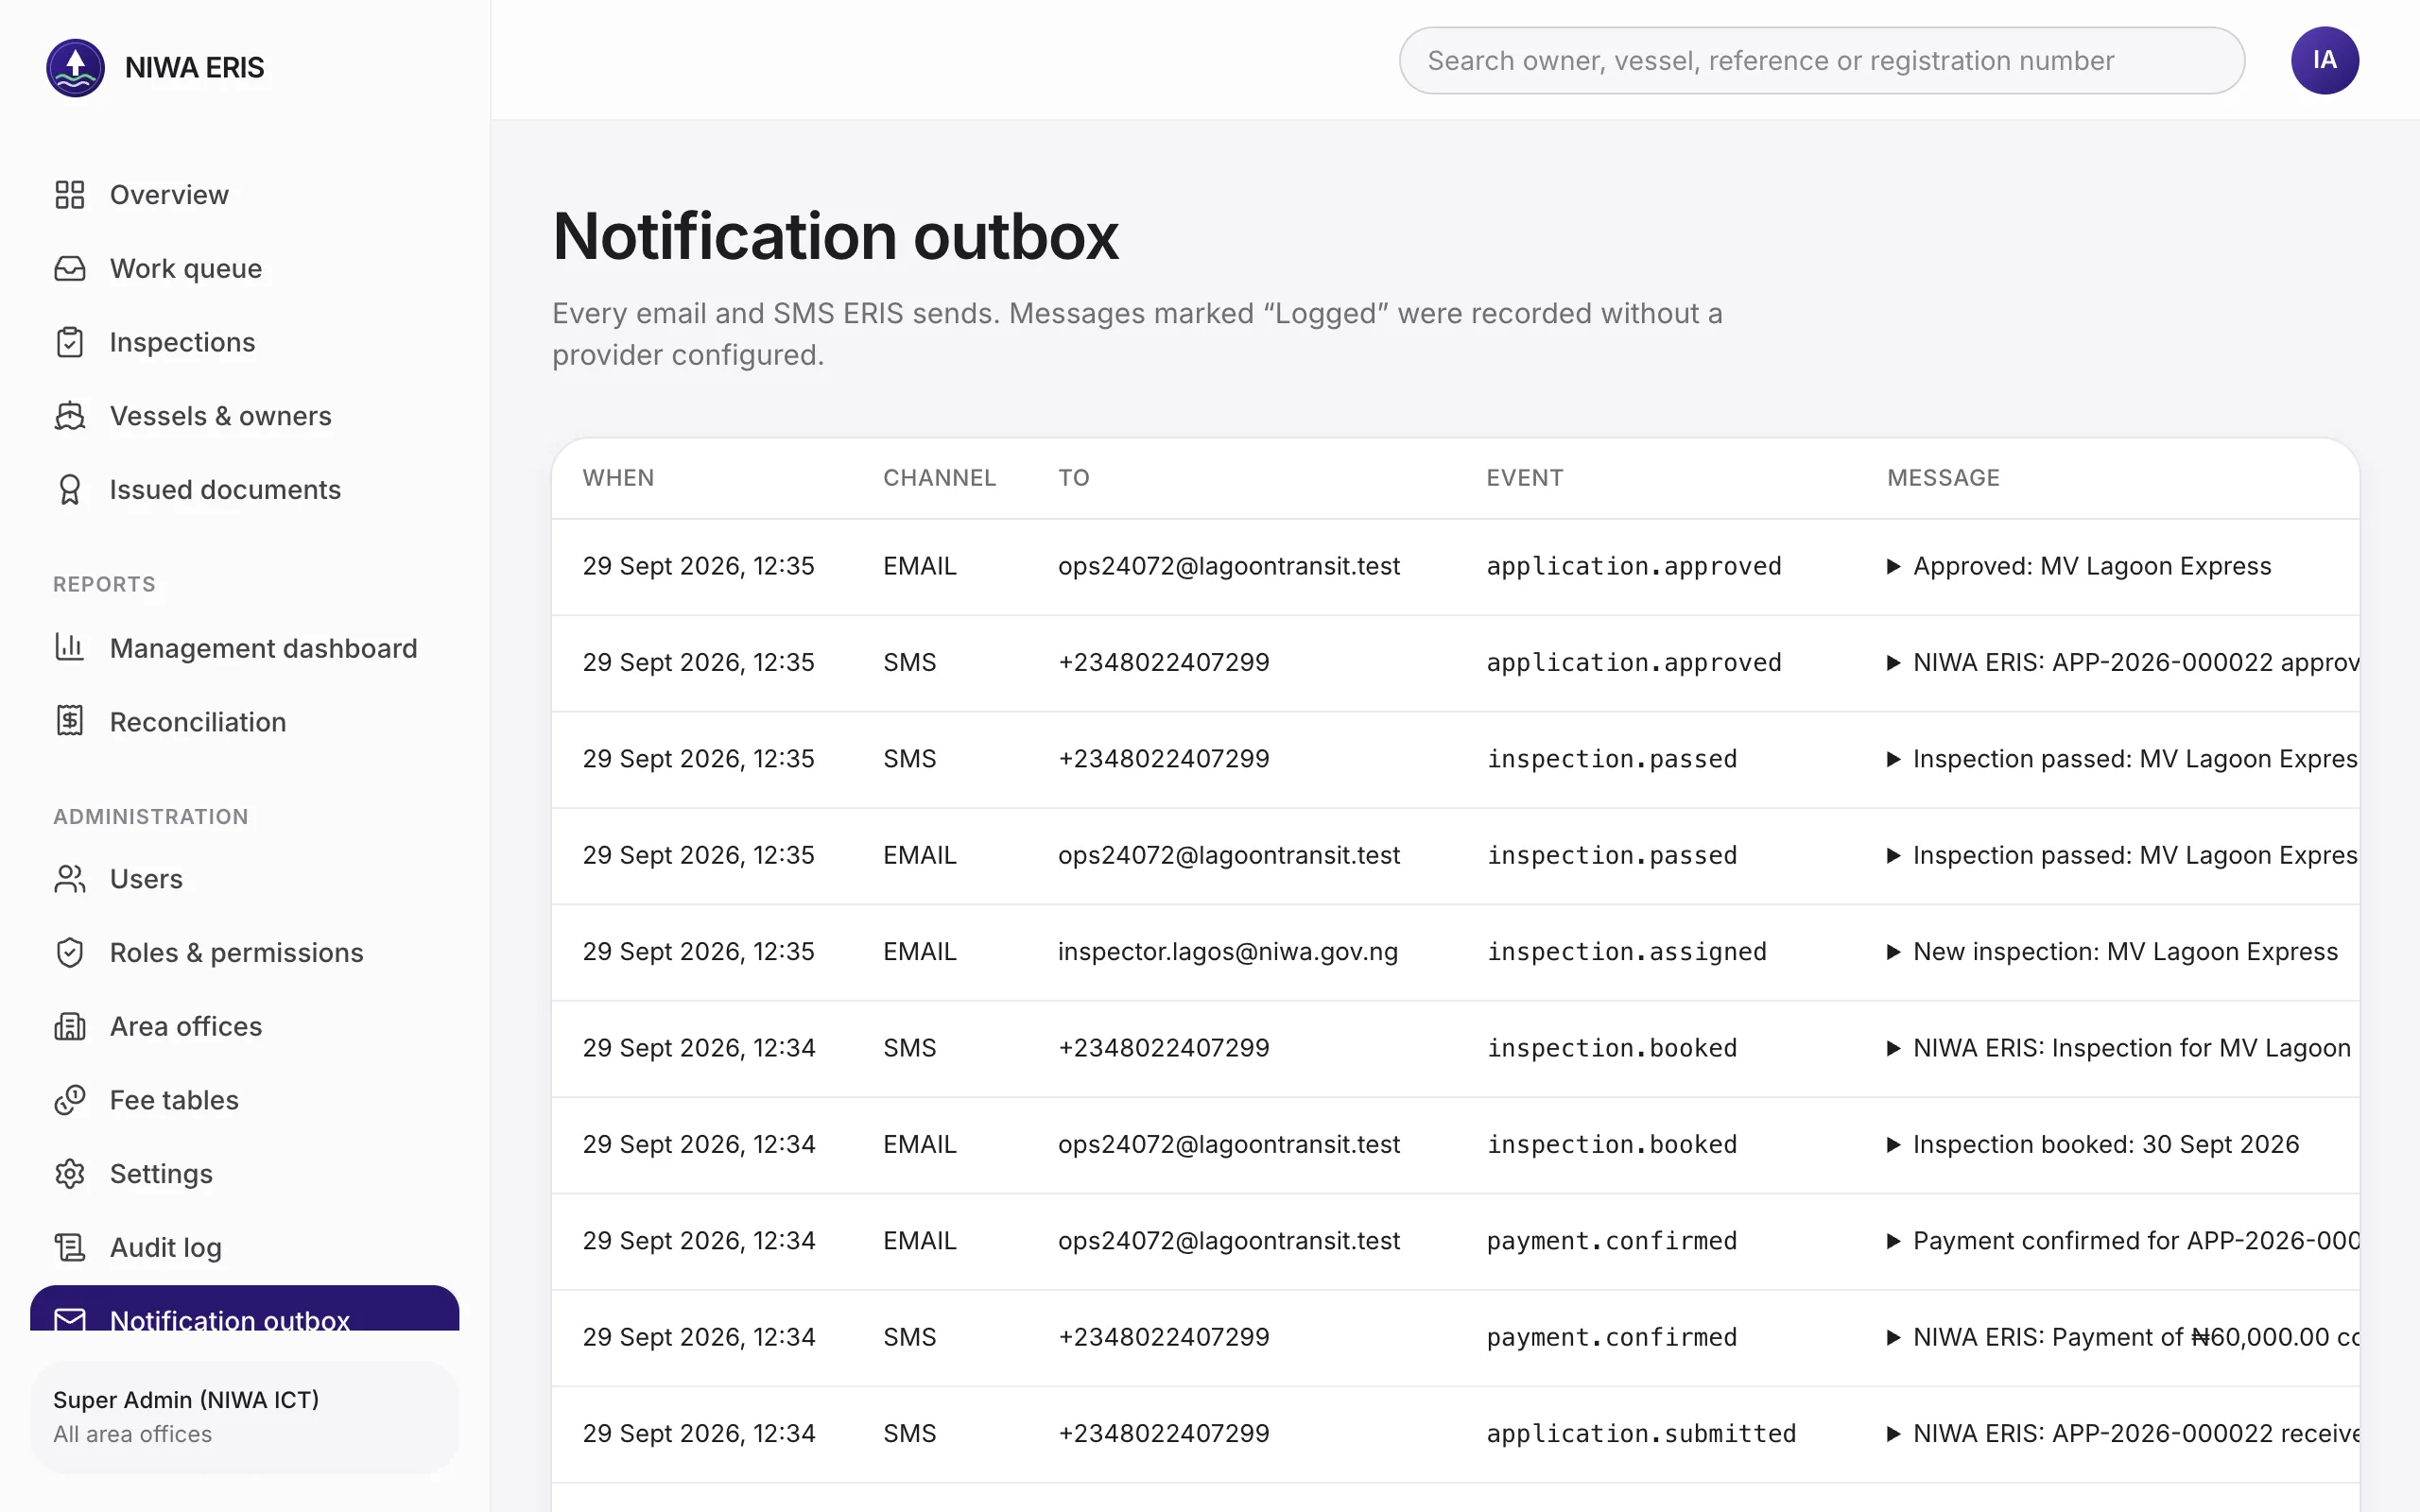The width and height of the screenshot is (2420, 1512).
Task: Click the Audit log scroll icon
Action: click(x=70, y=1247)
